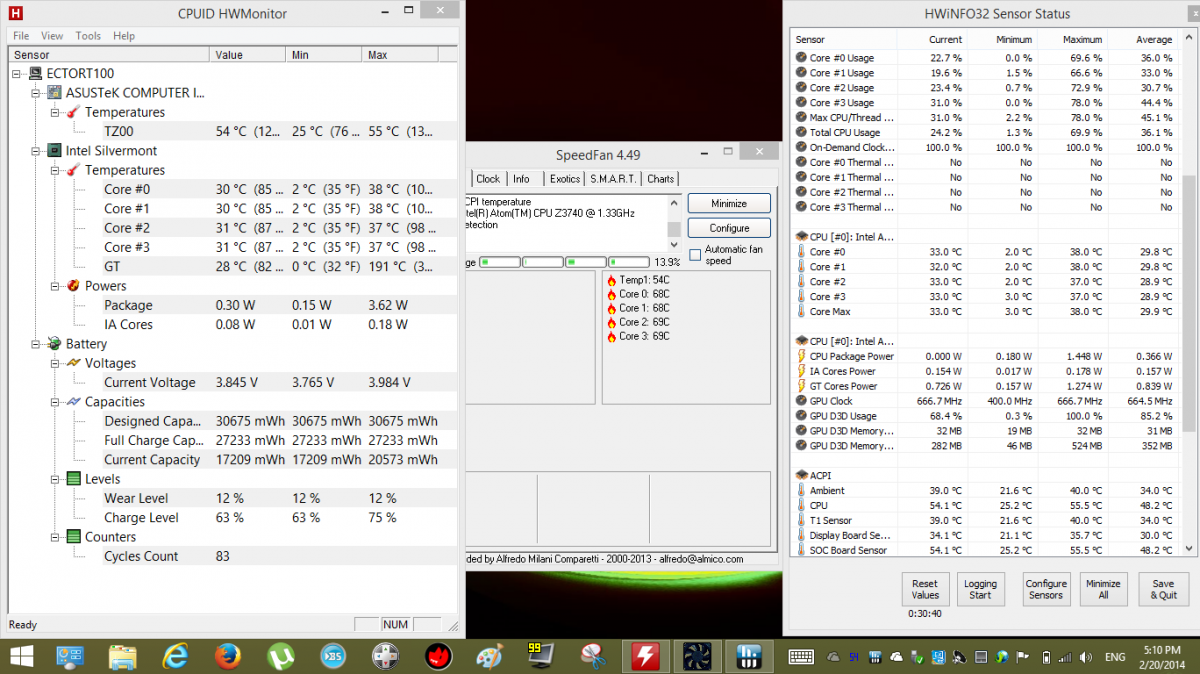Click the motherboard icon beside ASUSTeK COMPUTER

[55, 93]
